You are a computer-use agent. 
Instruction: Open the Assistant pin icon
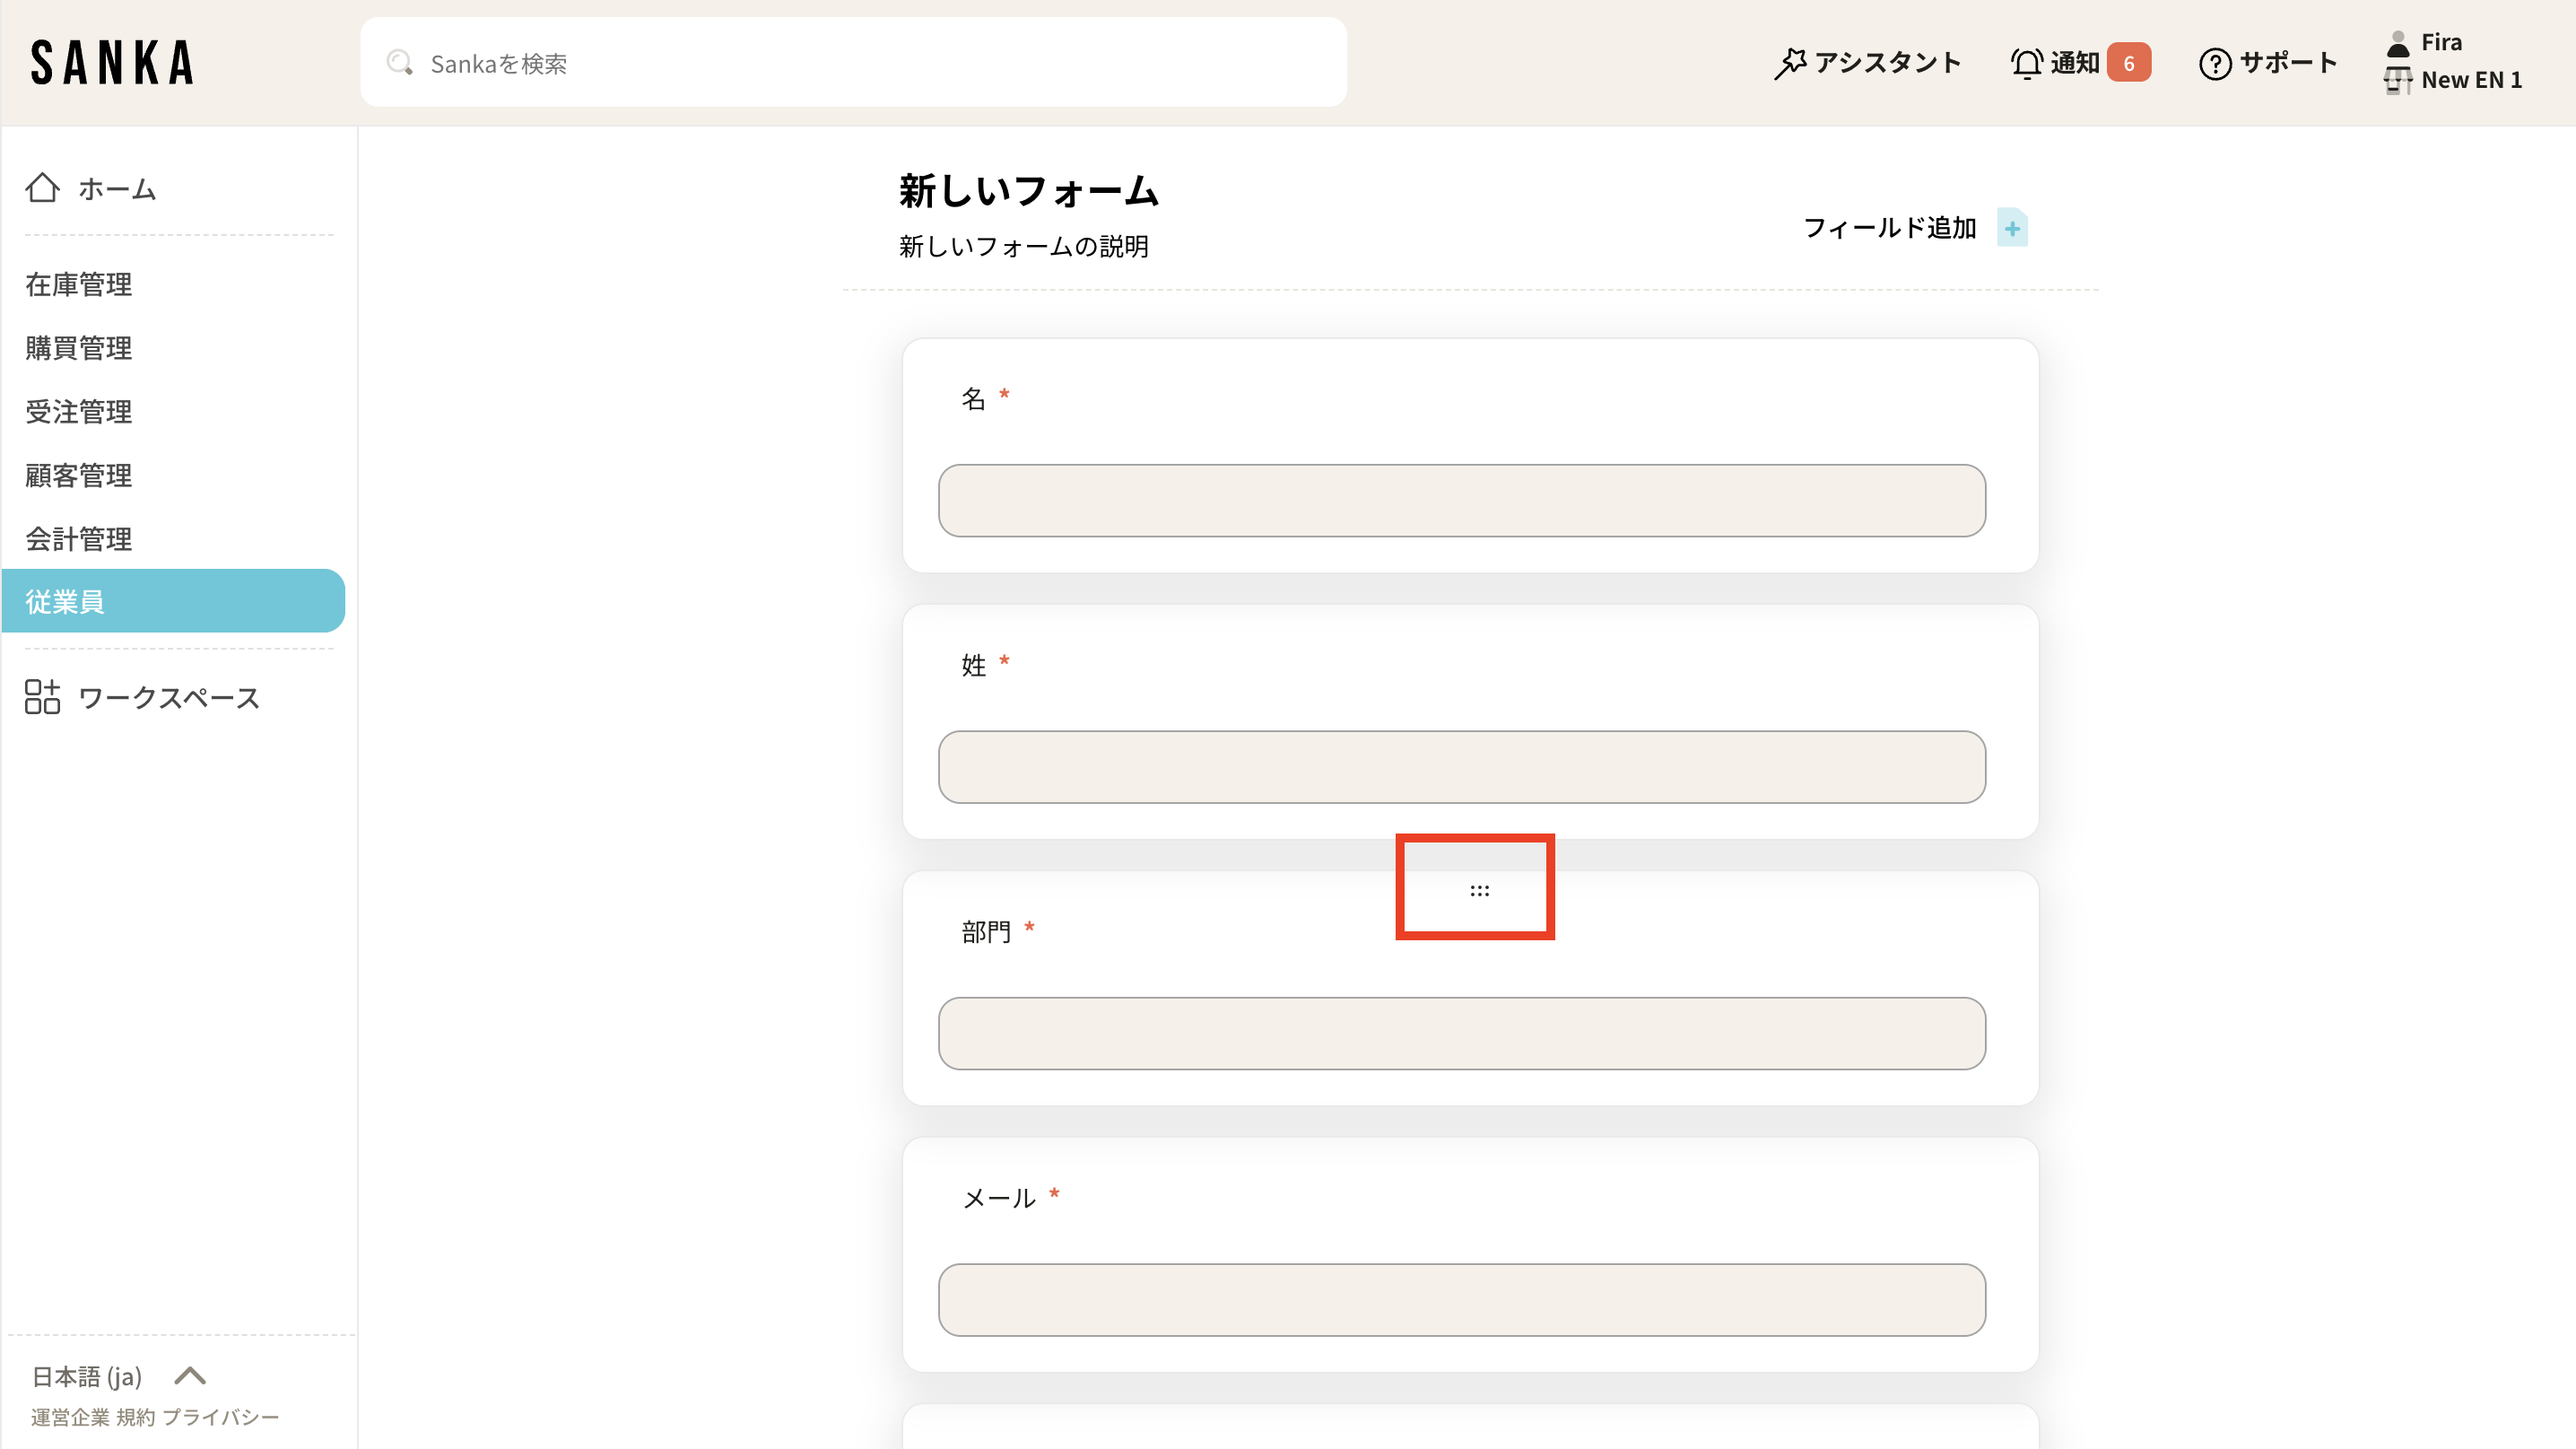pyautogui.click(x=1790, y=63)
